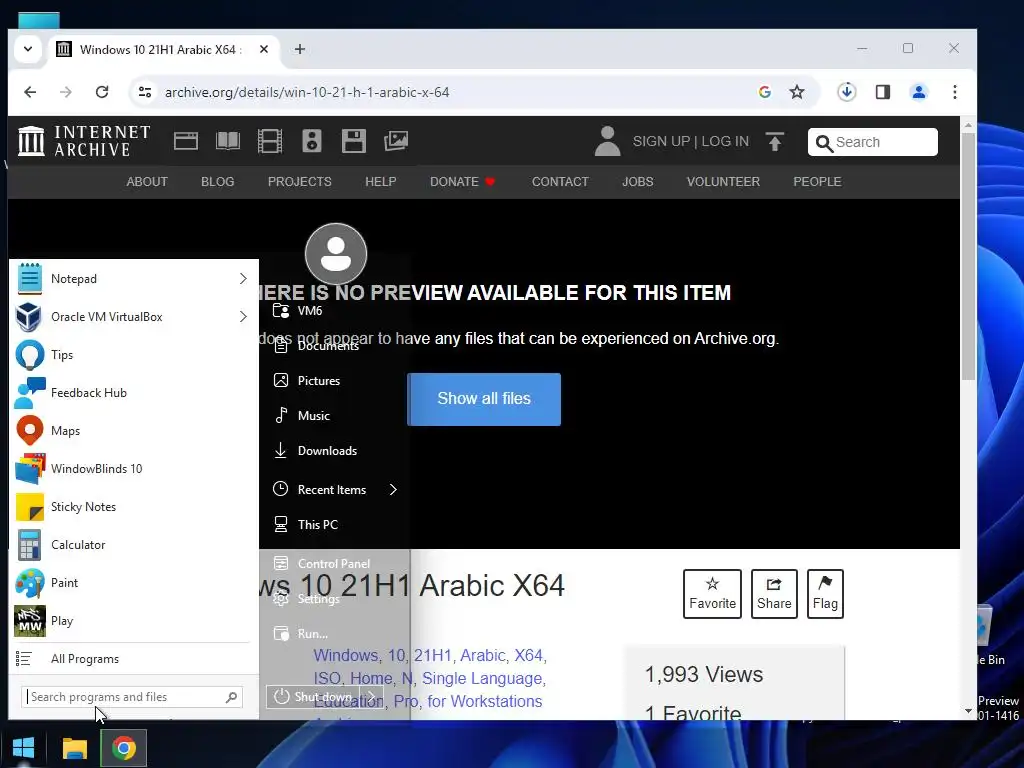Open Chrome downloads icon
1024x768 pixels.
[x=846, y=92]
